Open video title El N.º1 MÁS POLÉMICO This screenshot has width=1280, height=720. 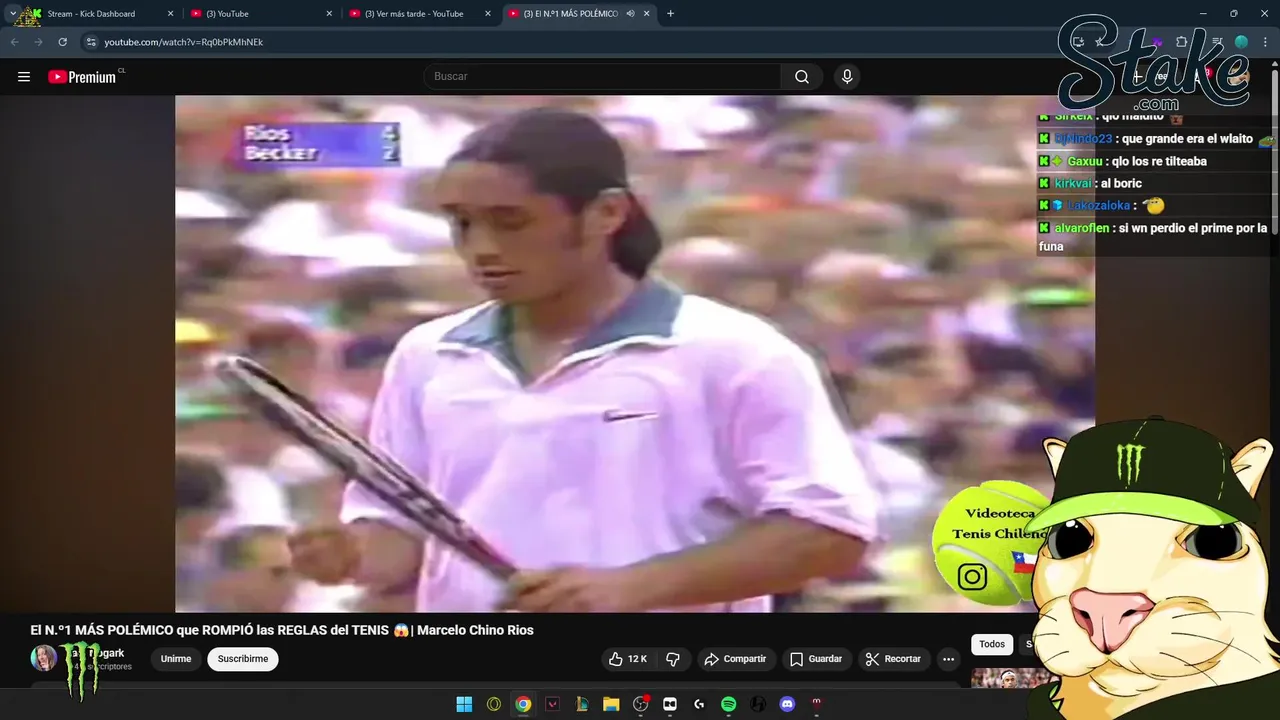click(x=282, y=630)
